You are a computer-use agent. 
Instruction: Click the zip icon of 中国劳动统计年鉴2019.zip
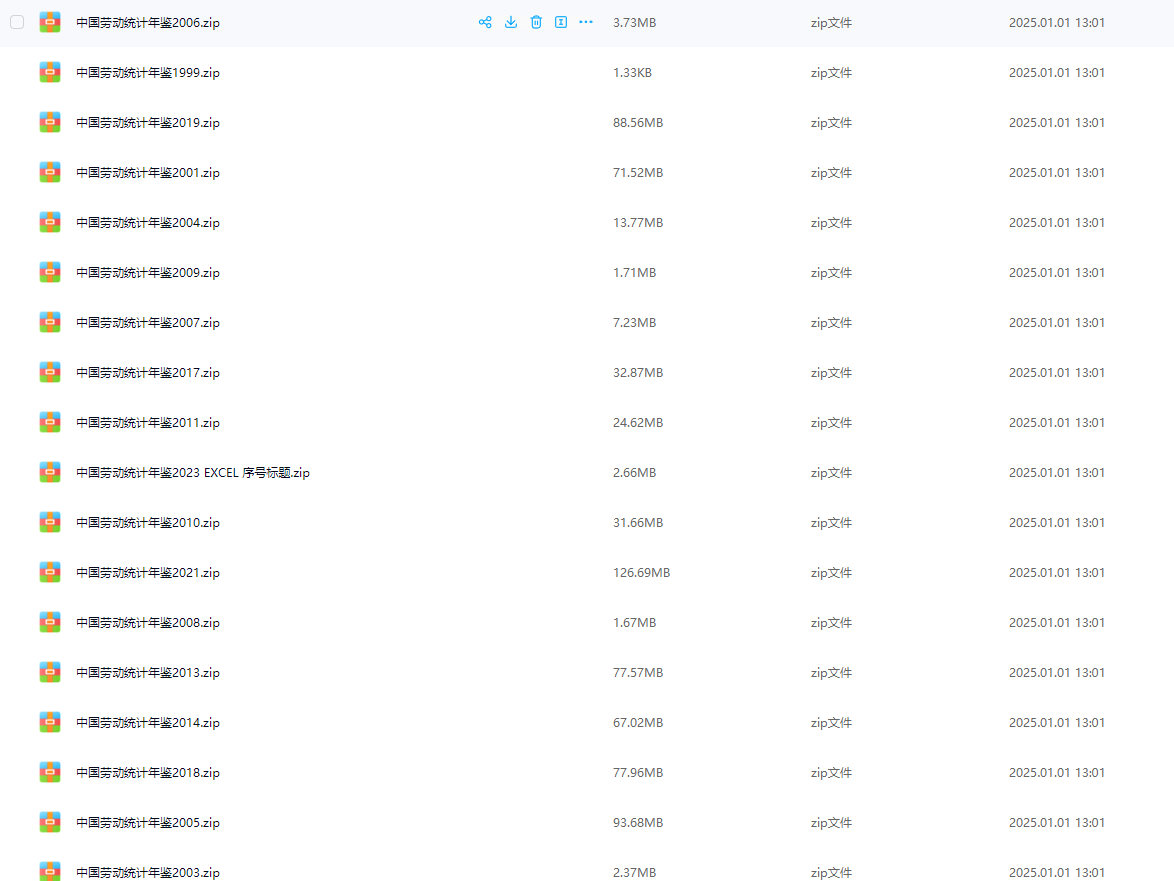point(50,123)
